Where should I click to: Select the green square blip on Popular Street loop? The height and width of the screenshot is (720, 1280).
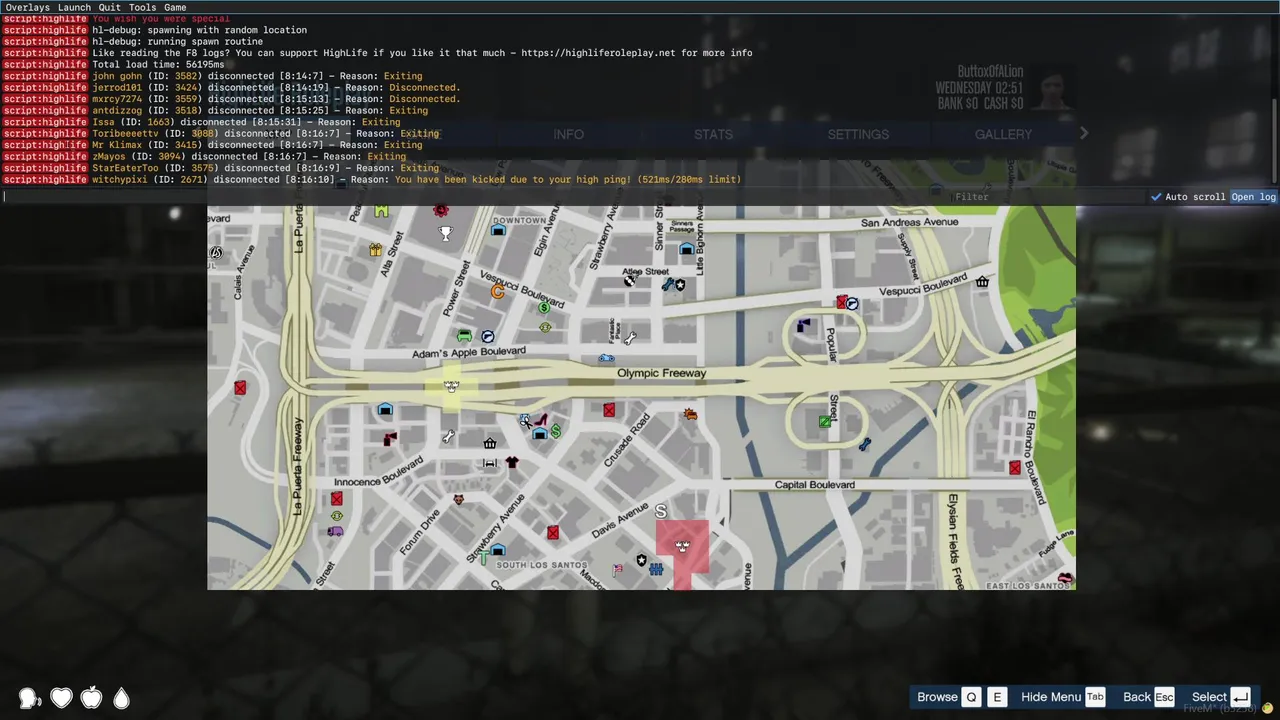pyautogui.click(x=824, y=422)
